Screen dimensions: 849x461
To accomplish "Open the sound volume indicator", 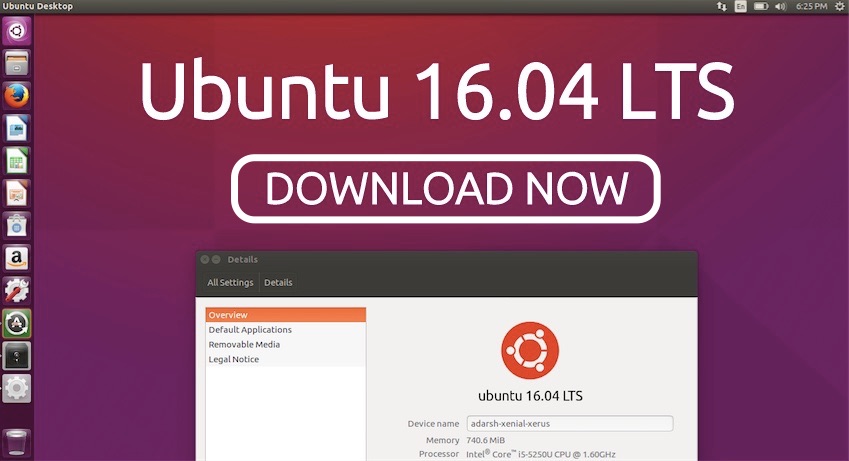I will tap(780, 7).
